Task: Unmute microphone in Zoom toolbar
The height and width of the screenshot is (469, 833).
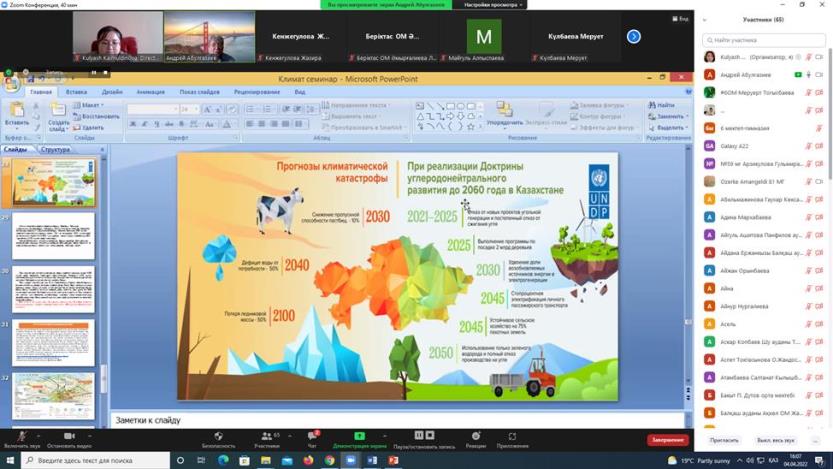Action: 21,437
